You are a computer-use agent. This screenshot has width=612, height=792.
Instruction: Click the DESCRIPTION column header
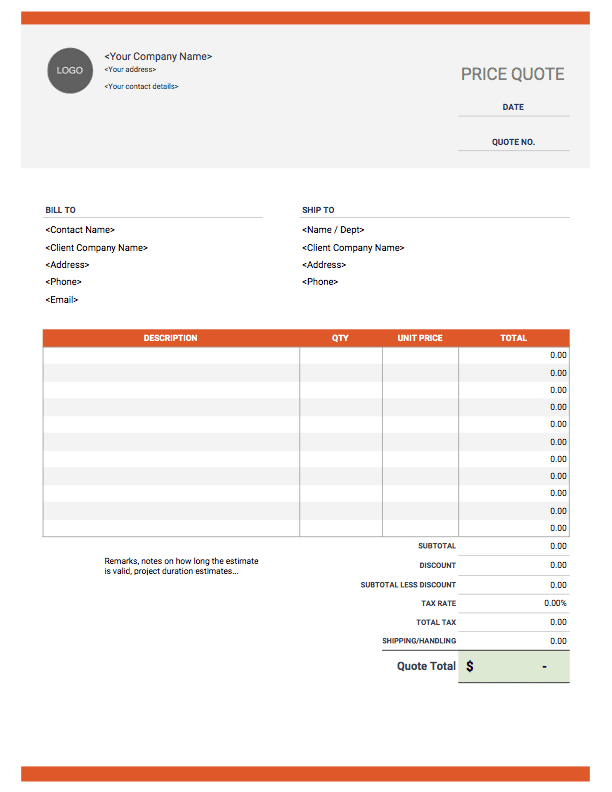click(171, 338)
